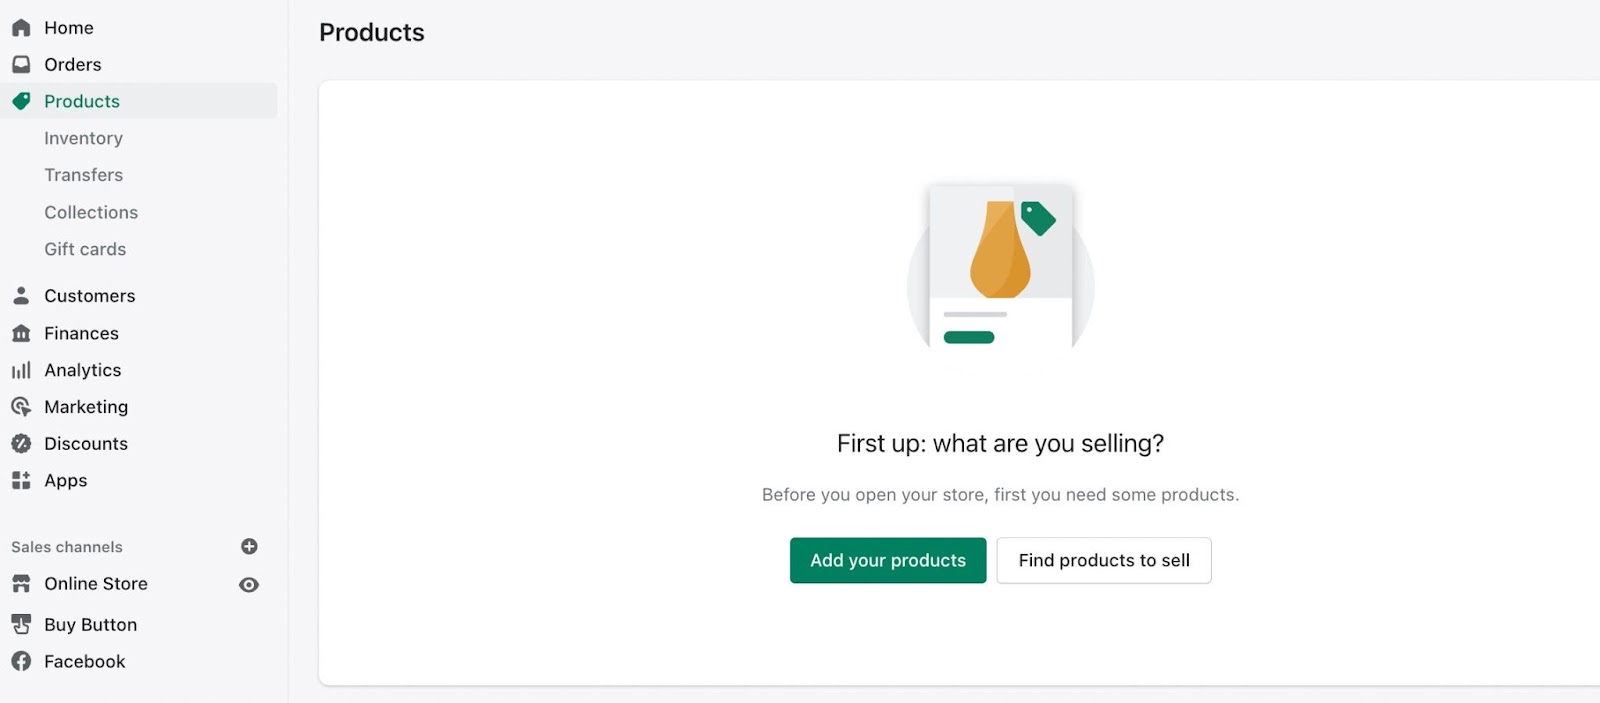The width and height of the screenshot is (1600, 703).
Task: Add a sales channel with plus icon
Action: (249, 547)
